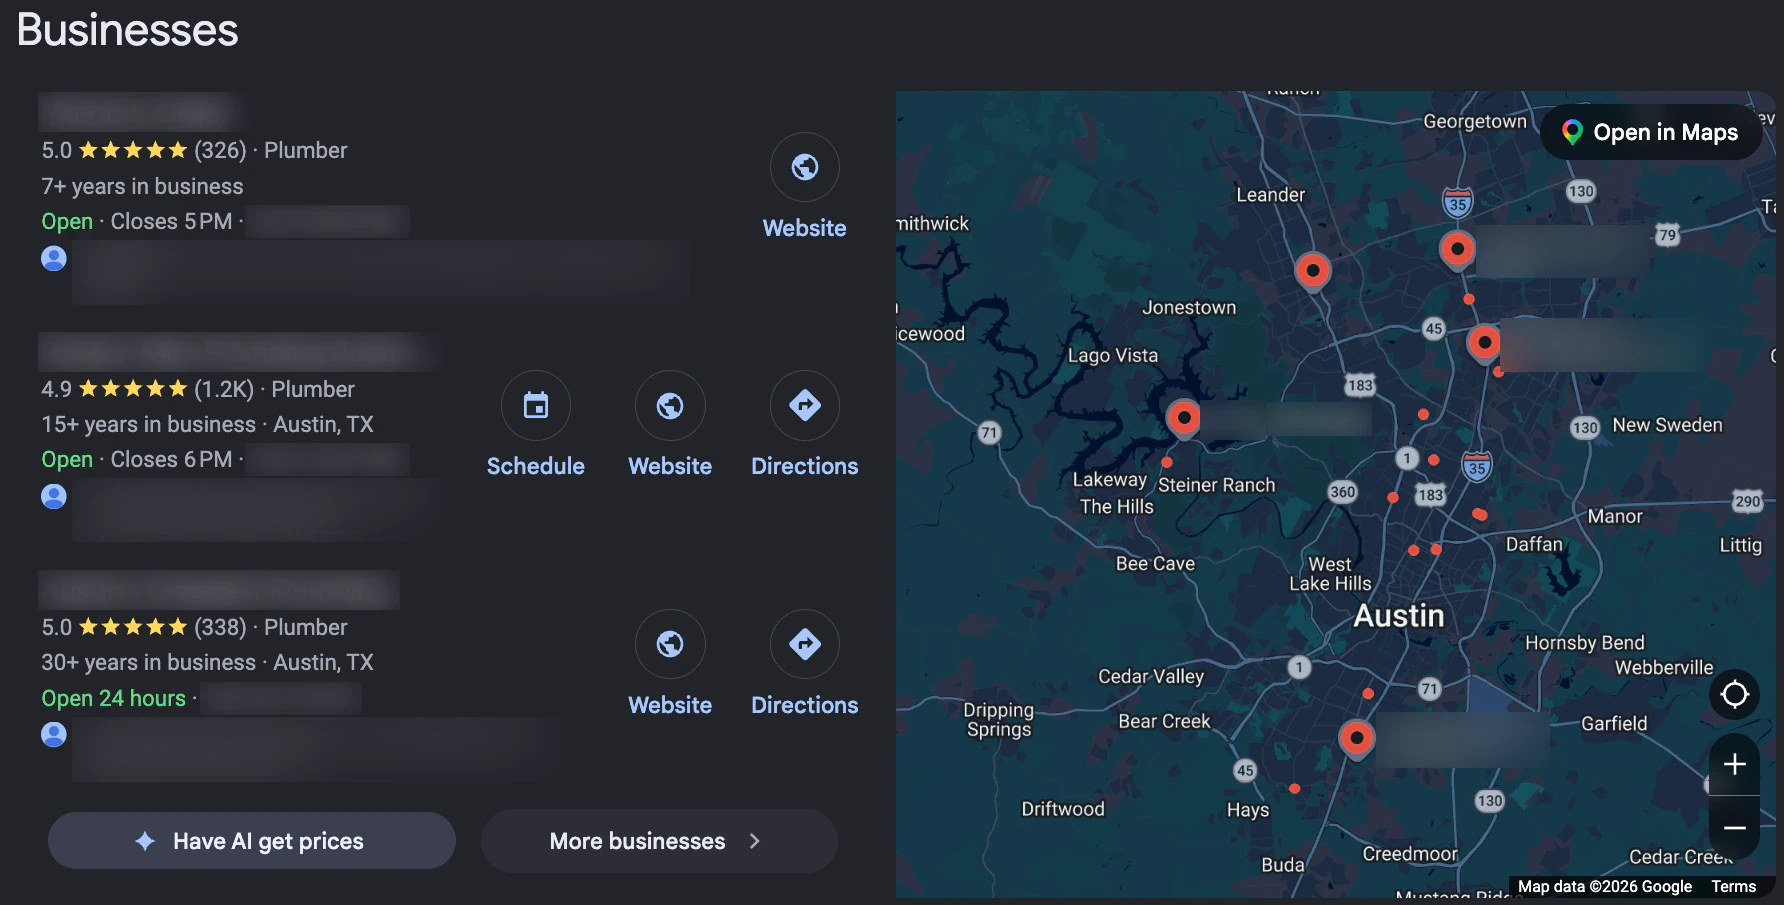Open website icon for 338-review plumber
1784x905 pixels.
[670, 644]
